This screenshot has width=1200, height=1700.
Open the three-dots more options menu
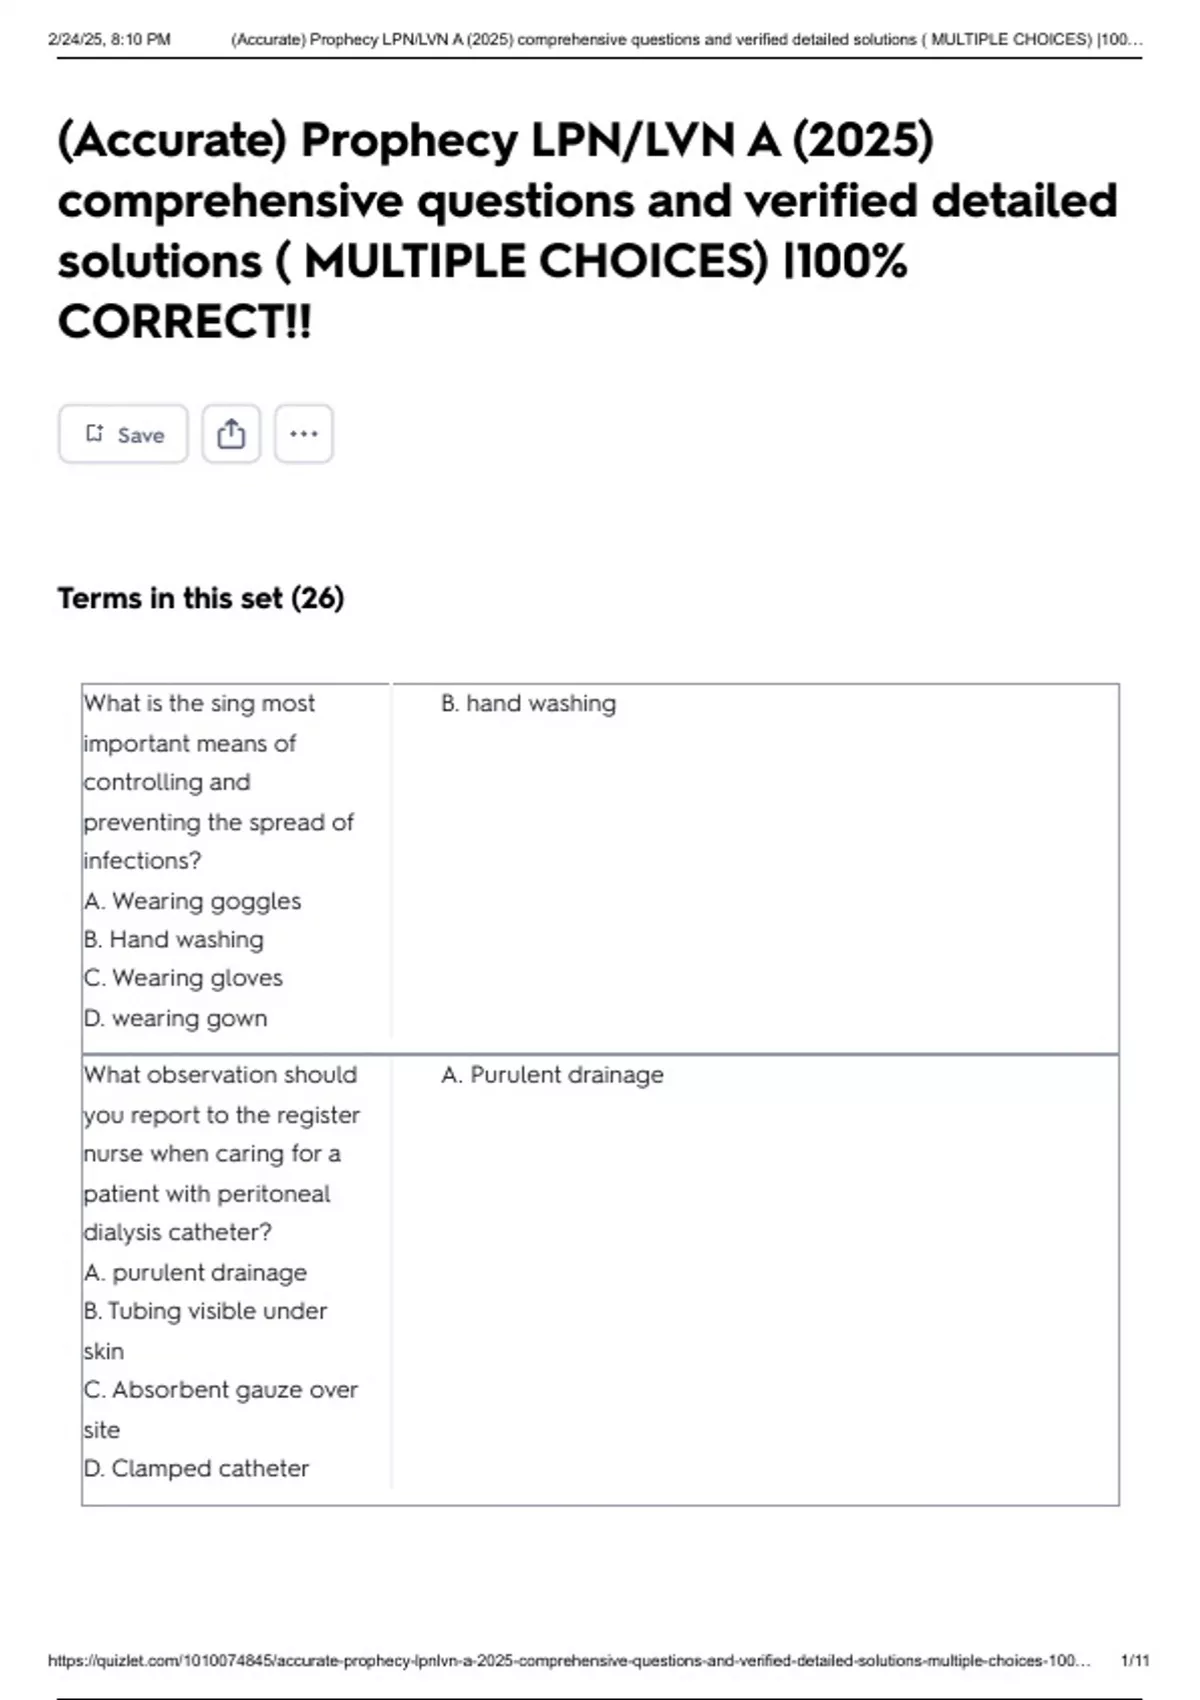[304, 434]
